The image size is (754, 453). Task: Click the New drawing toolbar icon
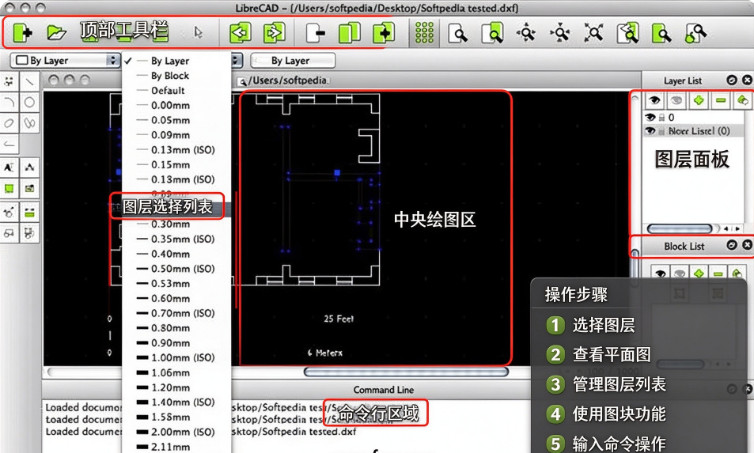22,33
